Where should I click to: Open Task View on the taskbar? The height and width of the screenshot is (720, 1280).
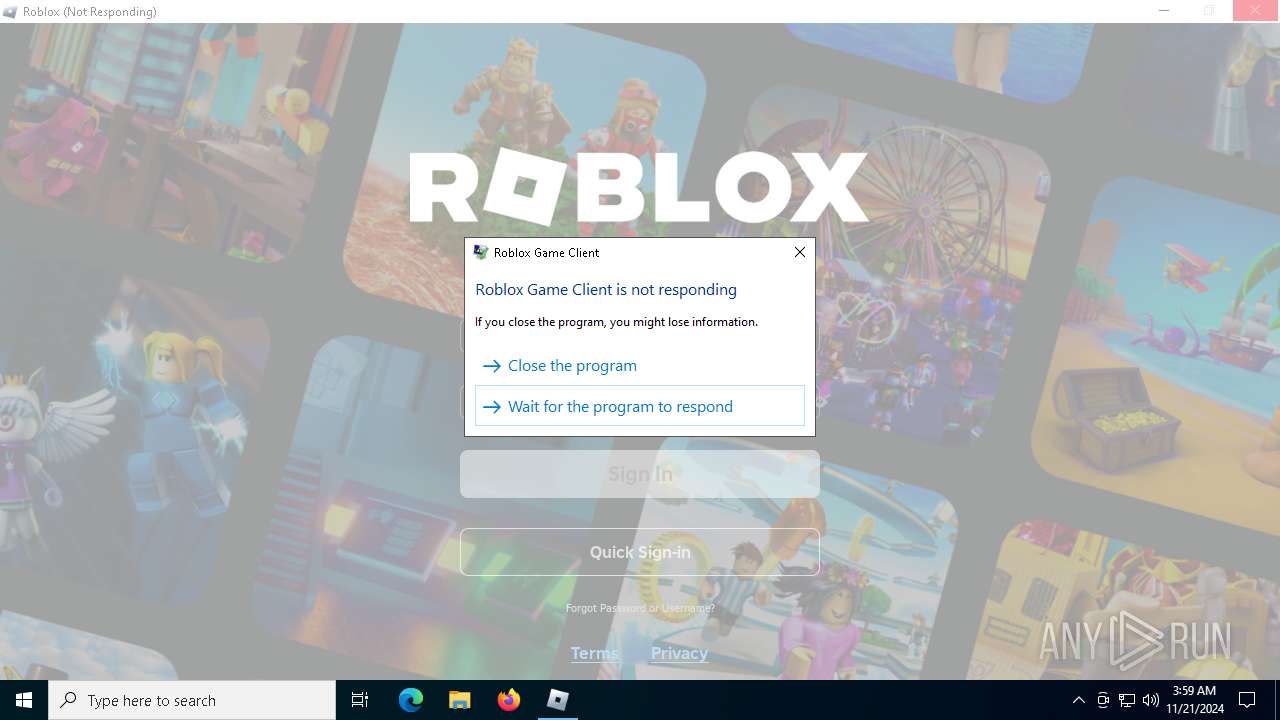coord(360,700)
